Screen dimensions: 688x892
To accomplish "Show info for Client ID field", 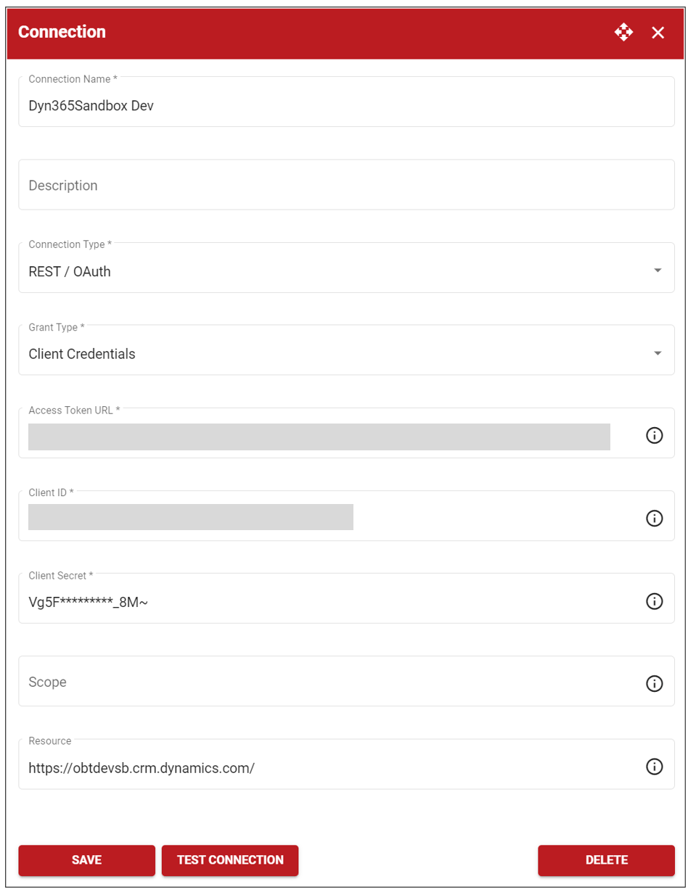I will click(x=654, y=518).
